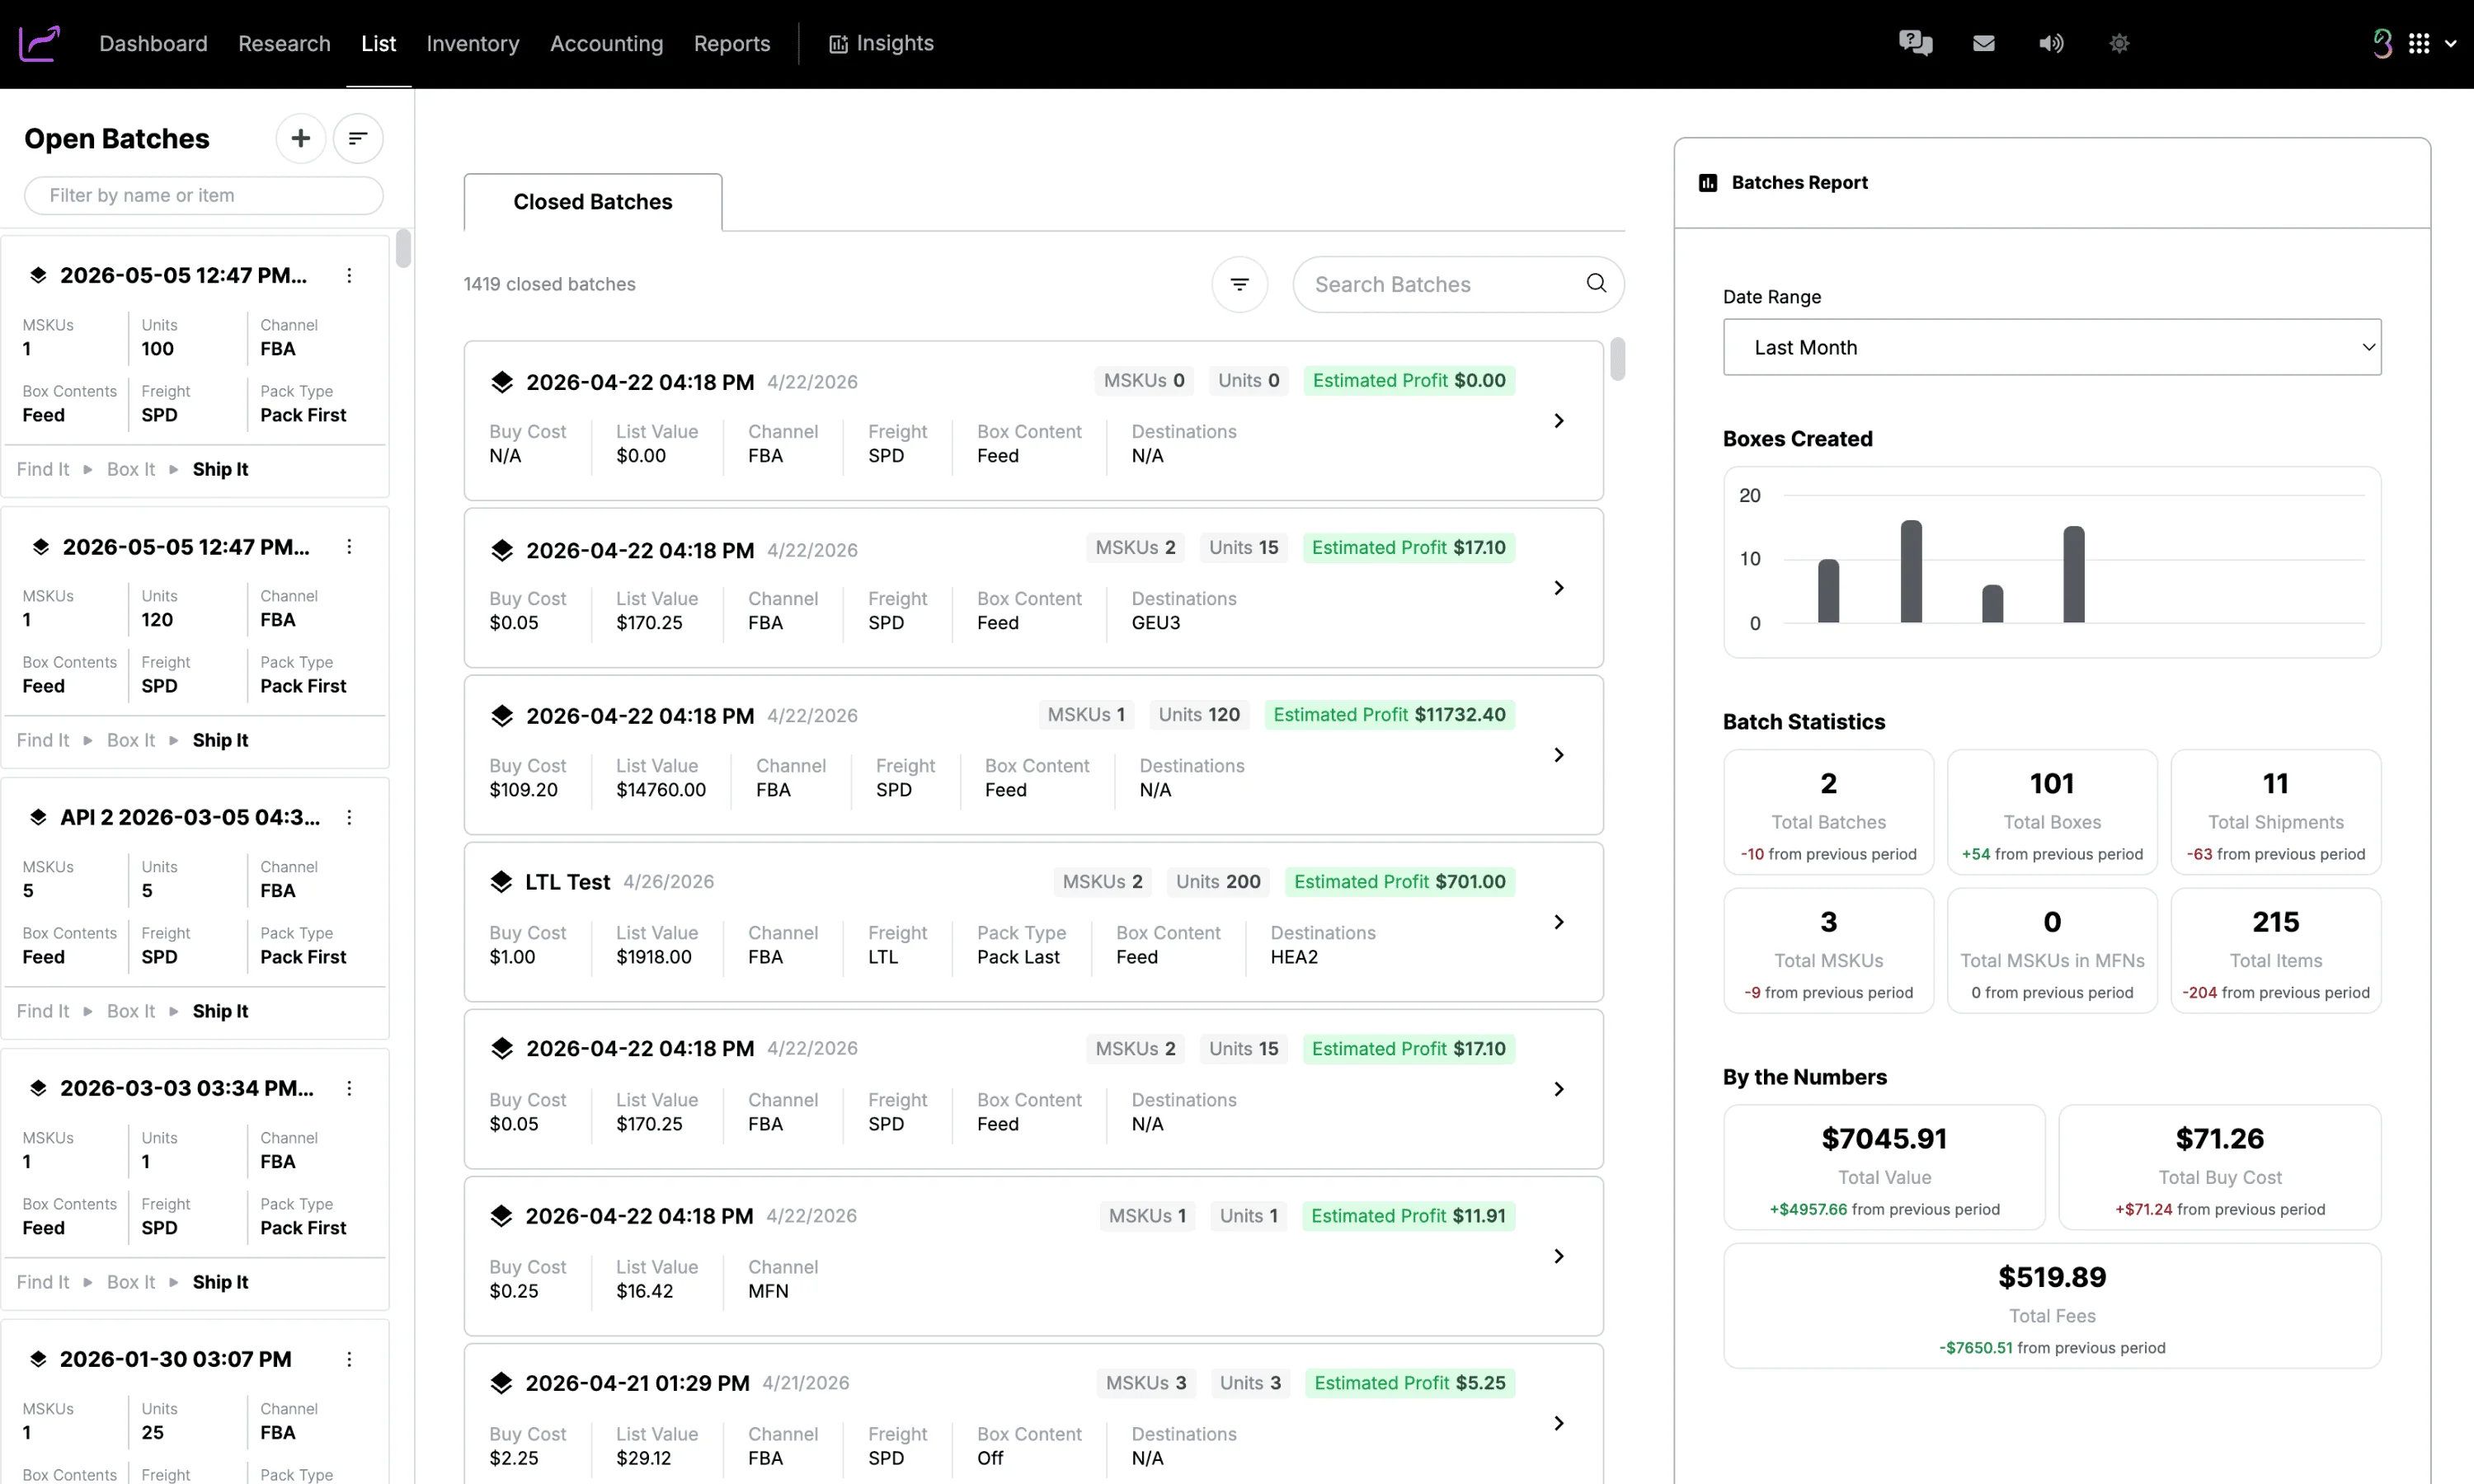
Task: Click Find It on first 2026-05-05 batch
Action: click(43, 469)
